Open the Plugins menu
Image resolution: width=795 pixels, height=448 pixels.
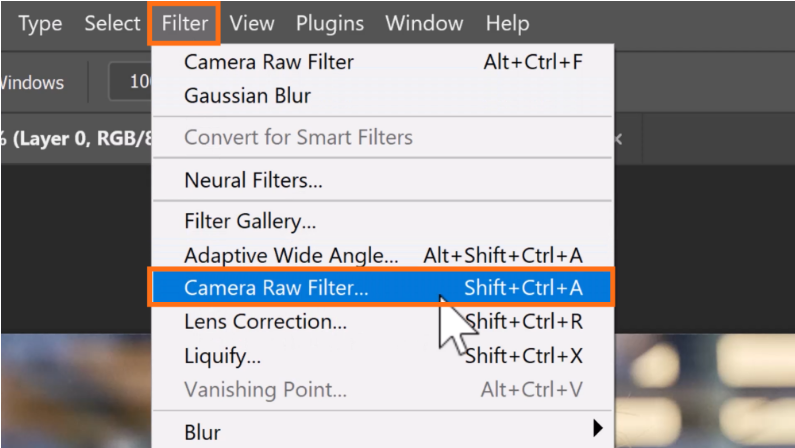[x=330, y=23]
